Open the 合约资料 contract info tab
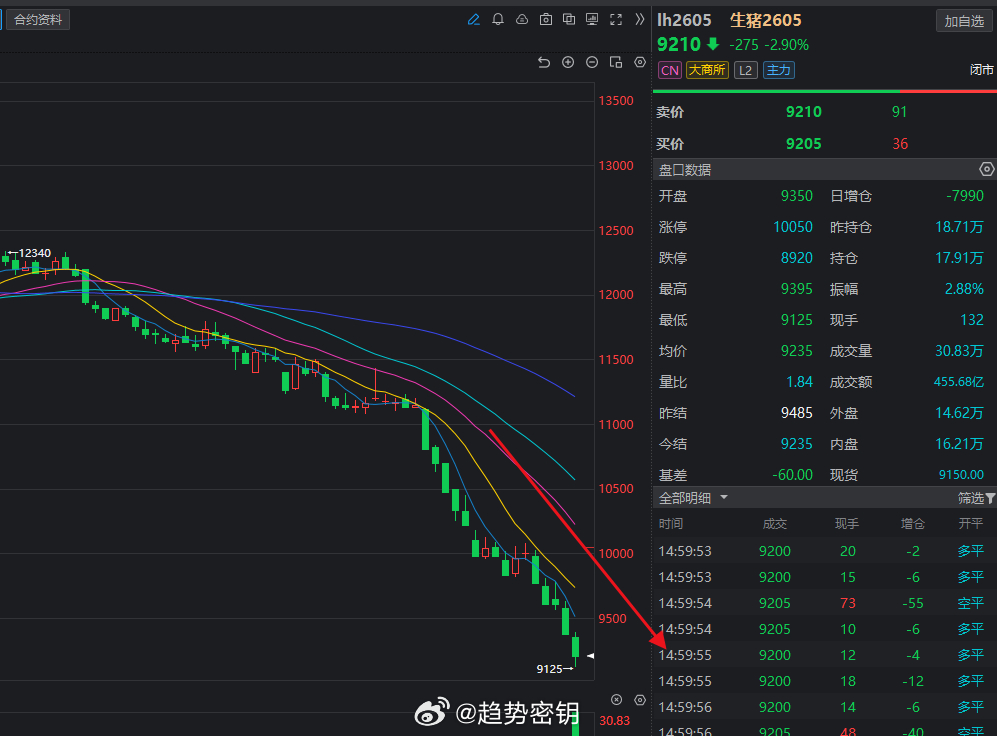 coord(38,20)
